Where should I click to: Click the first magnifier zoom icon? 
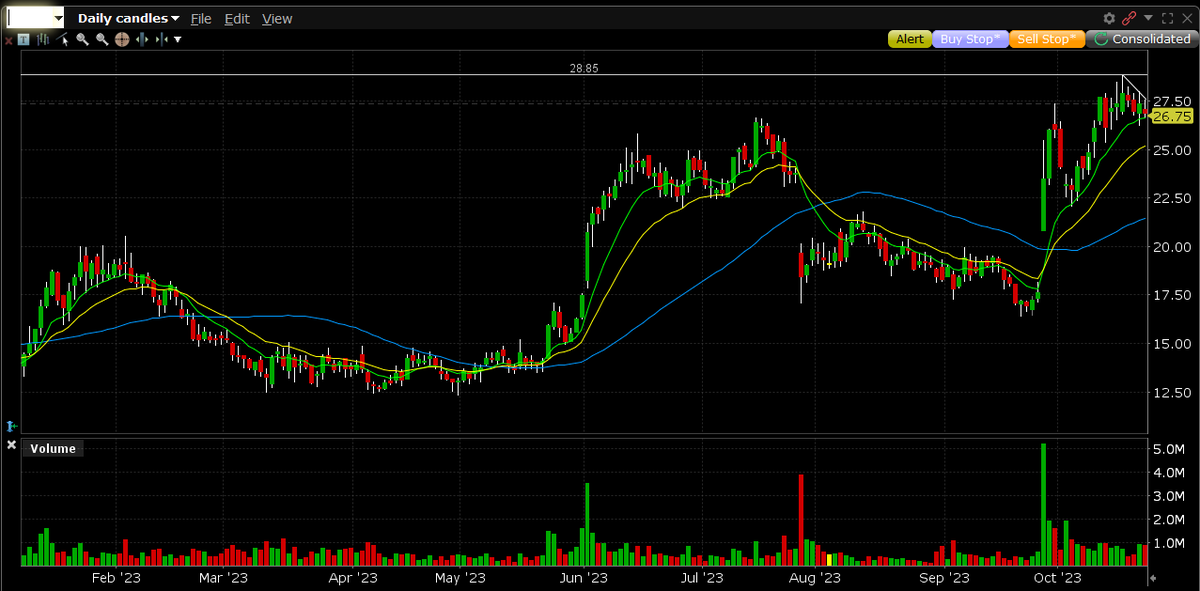(x=82, y=40)
